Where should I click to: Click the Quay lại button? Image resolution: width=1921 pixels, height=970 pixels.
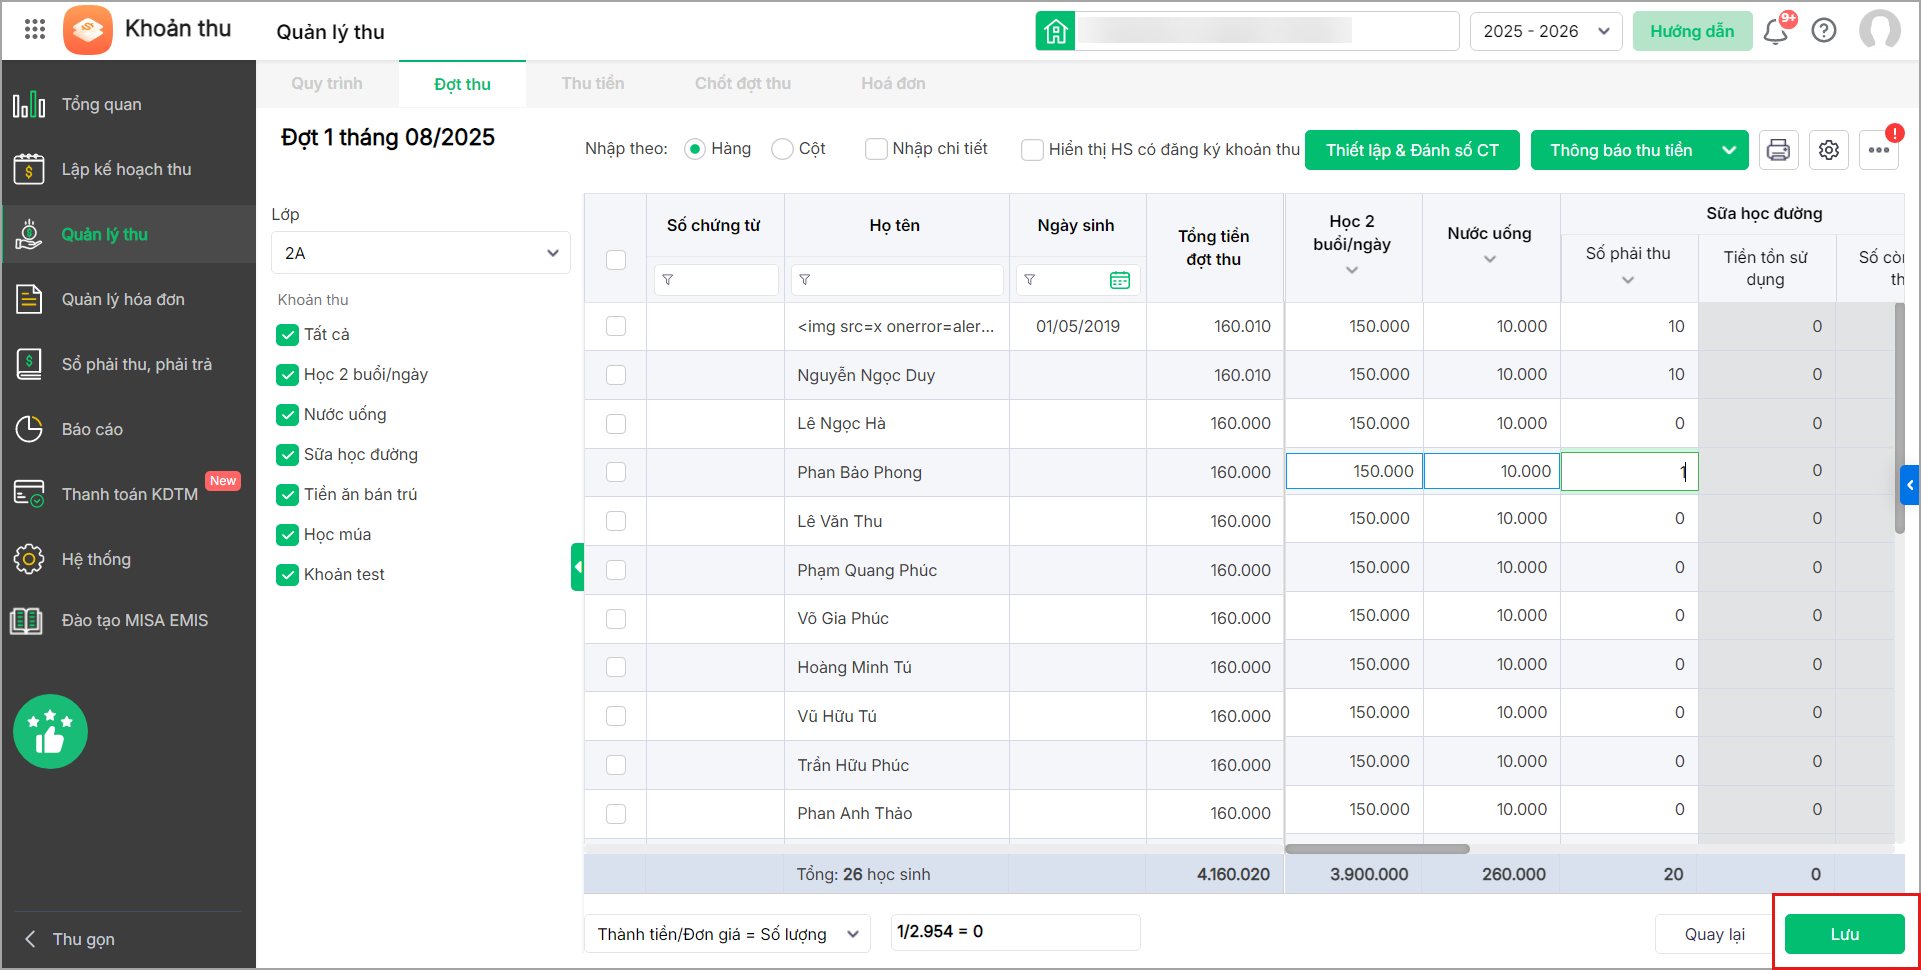[x=1714, y=934]
